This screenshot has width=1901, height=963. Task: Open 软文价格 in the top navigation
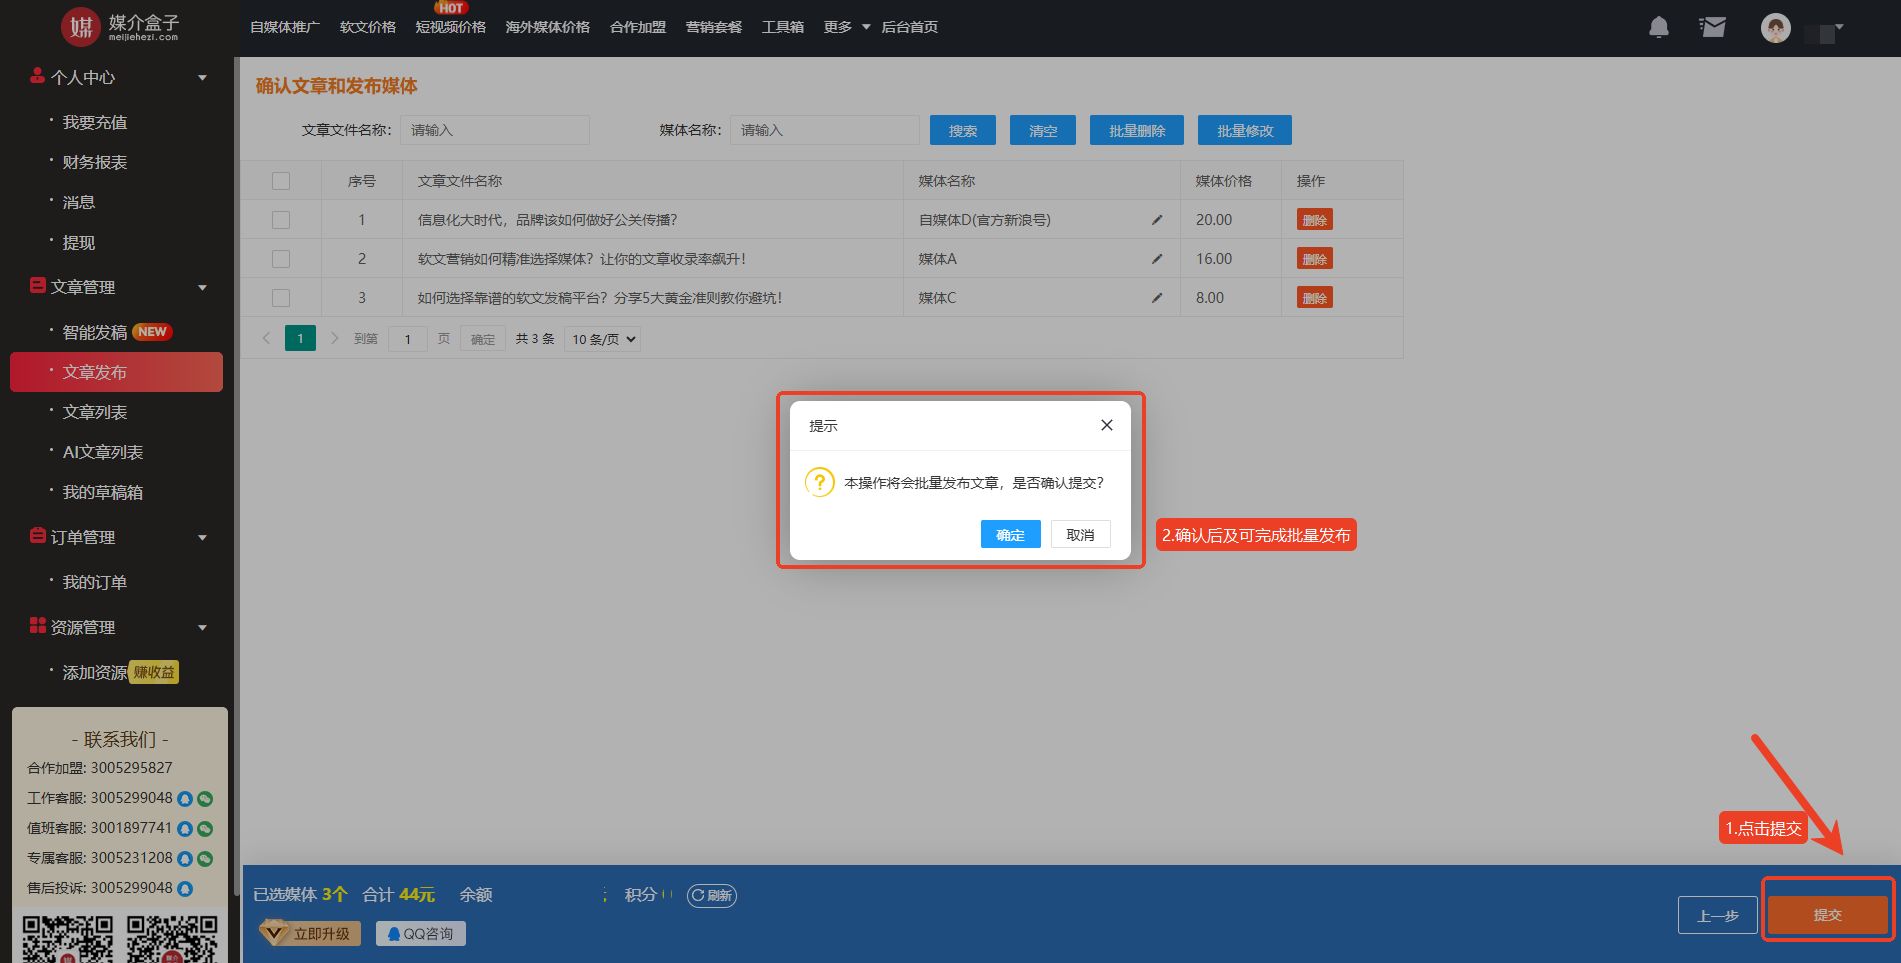click(x=367, y=27)
